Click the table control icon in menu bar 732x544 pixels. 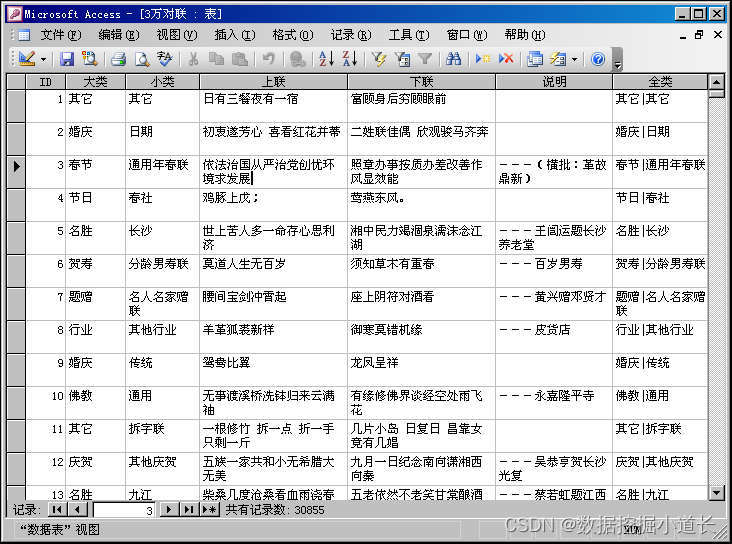coord(24,35)
